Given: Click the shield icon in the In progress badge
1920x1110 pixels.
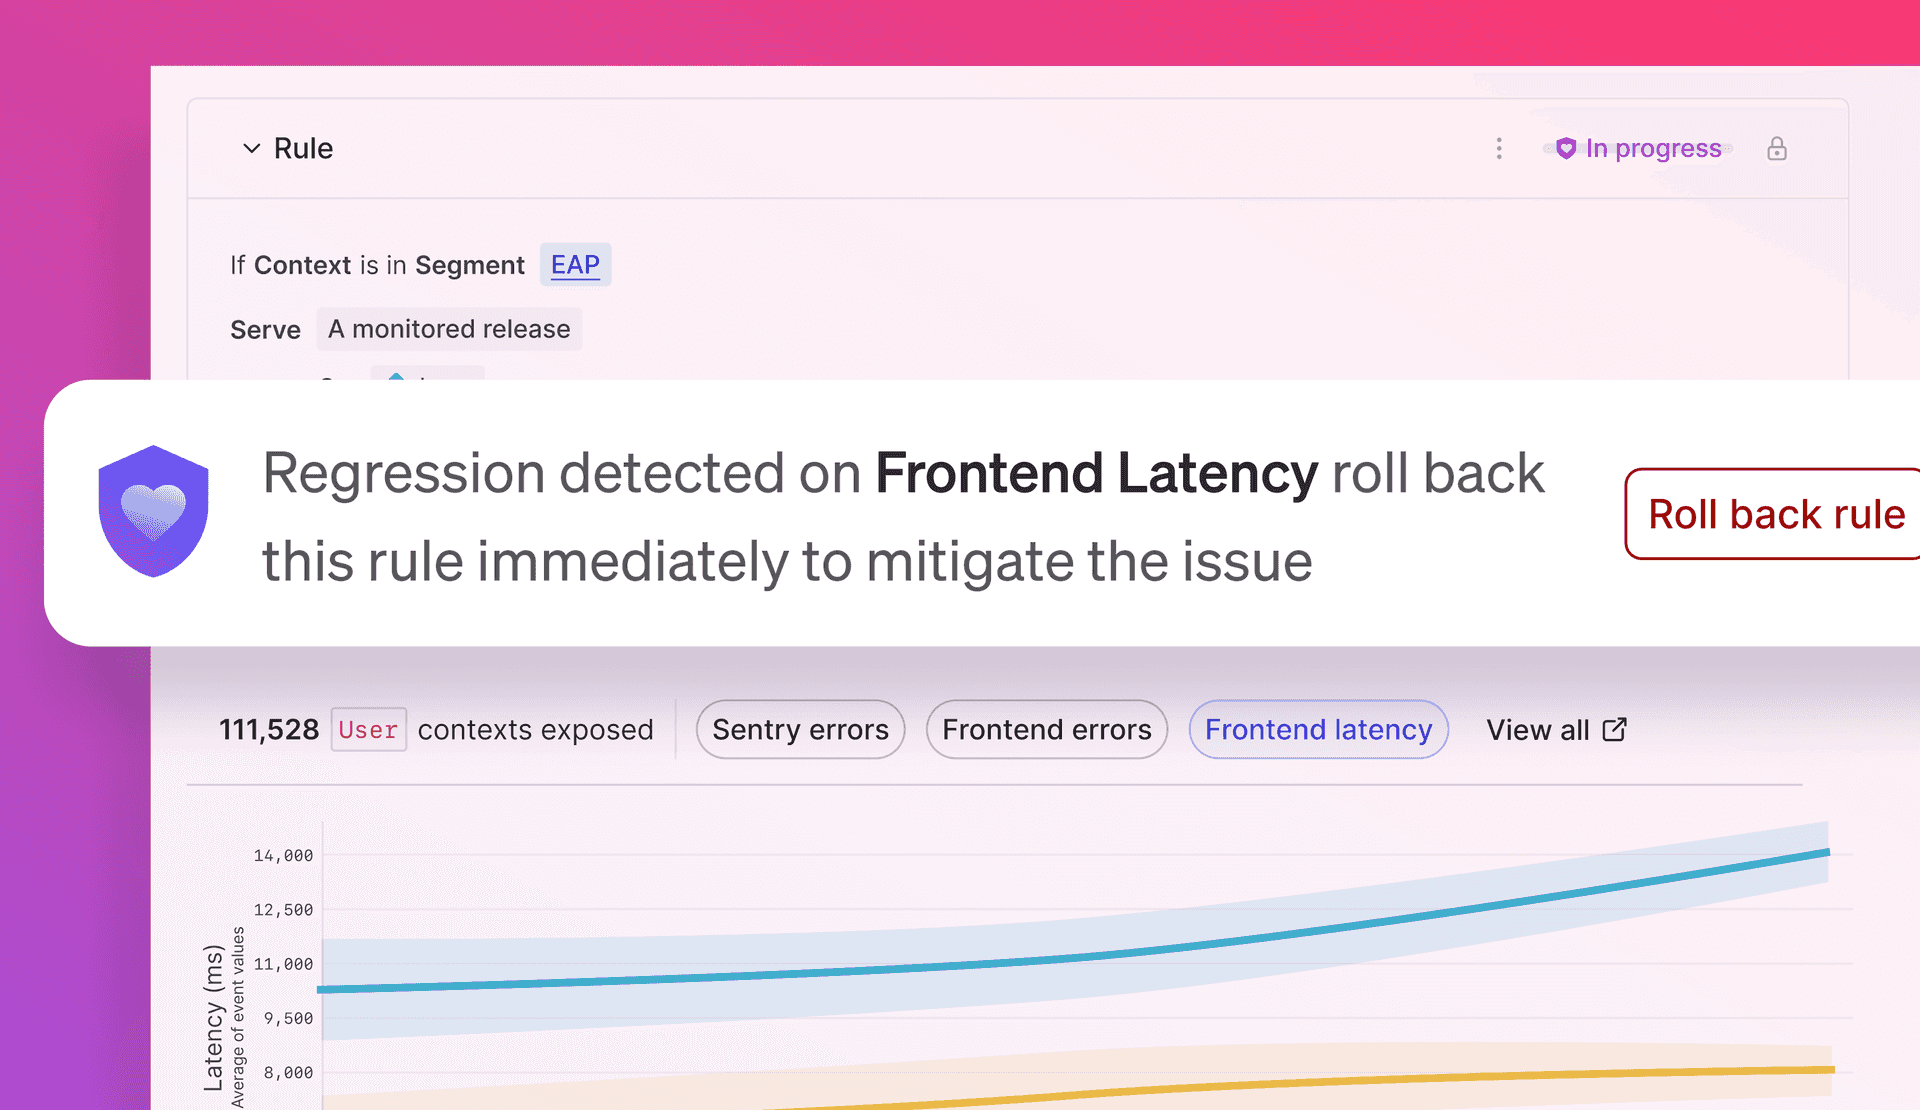Looking at the screenshot, I should [1565, 148].
